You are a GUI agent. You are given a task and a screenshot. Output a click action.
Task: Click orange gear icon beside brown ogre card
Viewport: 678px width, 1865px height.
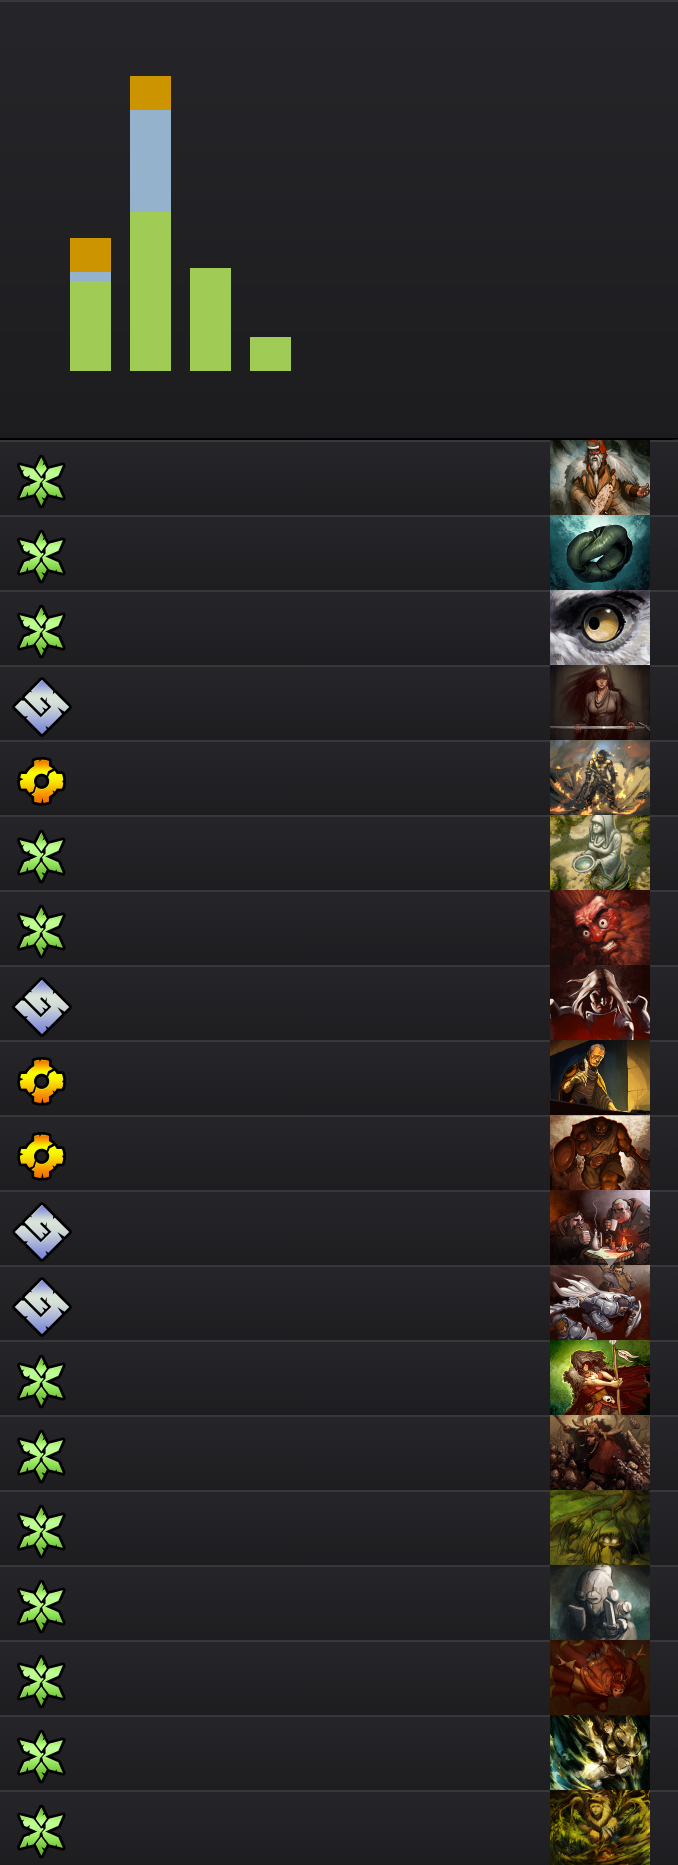click(41, 1156)
